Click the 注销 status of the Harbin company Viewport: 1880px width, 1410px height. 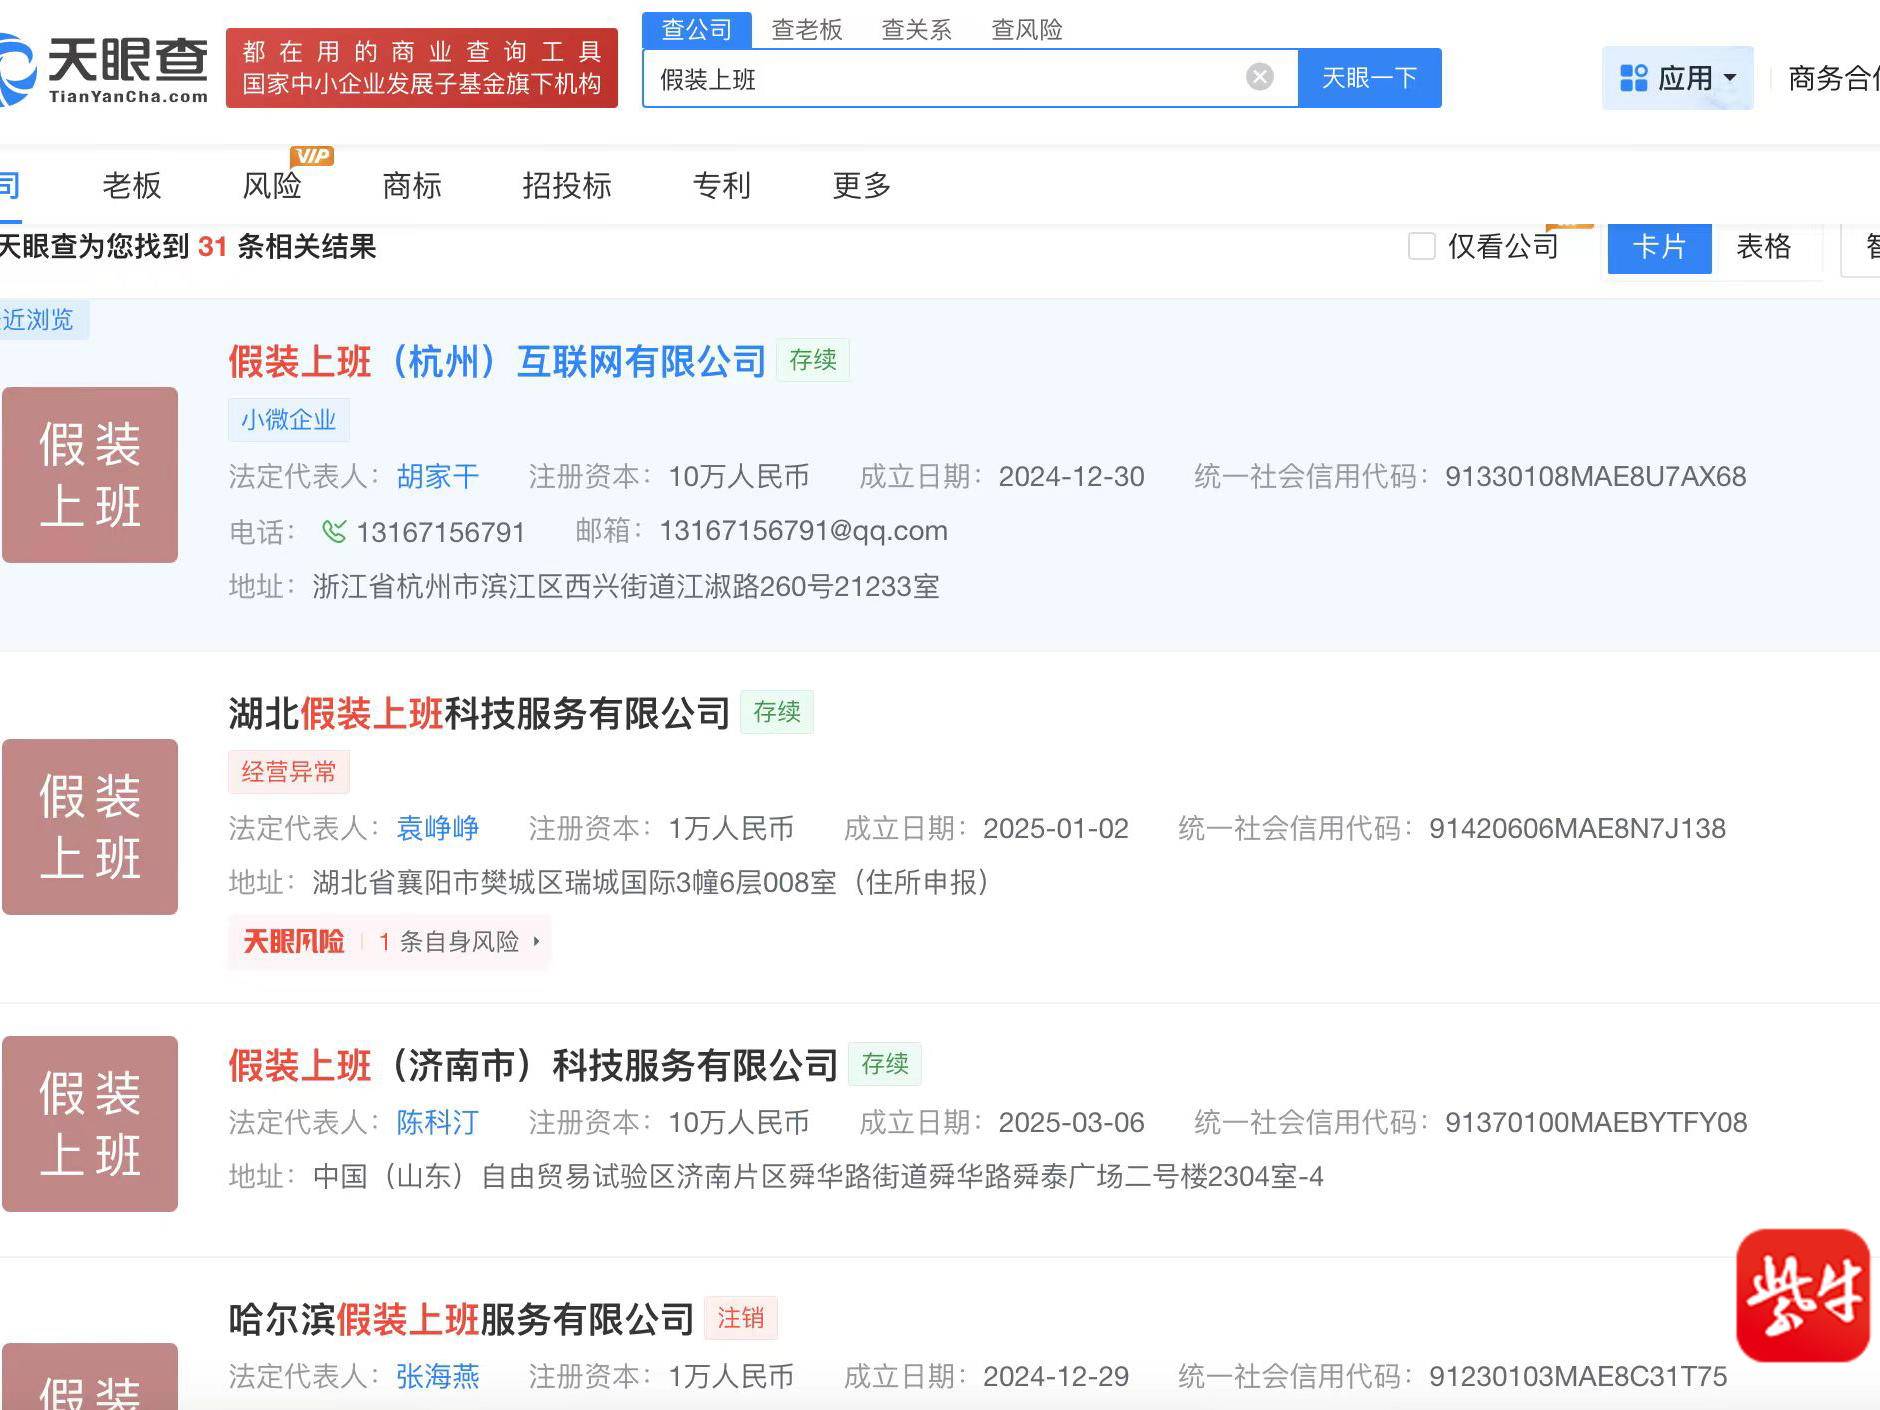[x=741, y=1318]
